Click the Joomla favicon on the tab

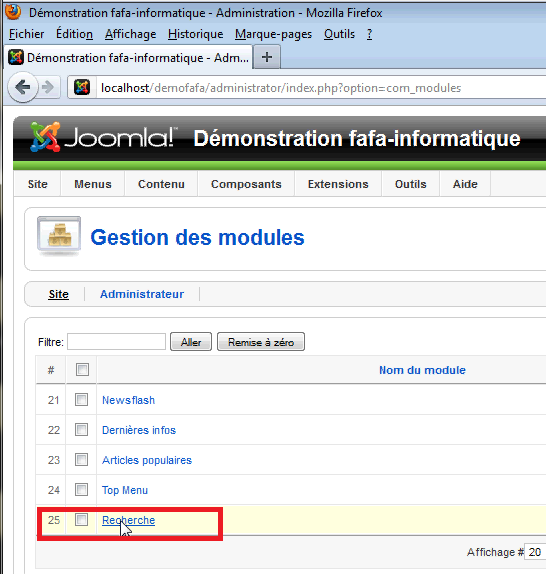click(x=16, y=57)
